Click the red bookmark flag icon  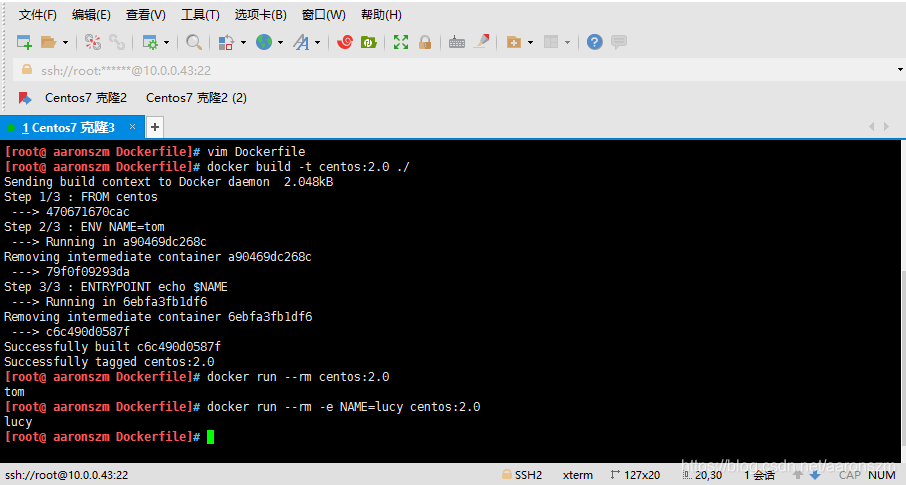pos(25,98)
